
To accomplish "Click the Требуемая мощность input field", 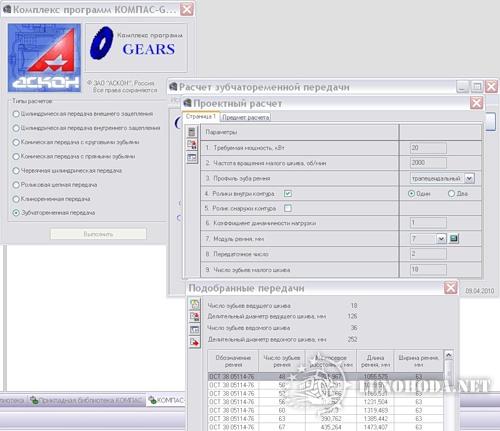I will pos(428,148).
